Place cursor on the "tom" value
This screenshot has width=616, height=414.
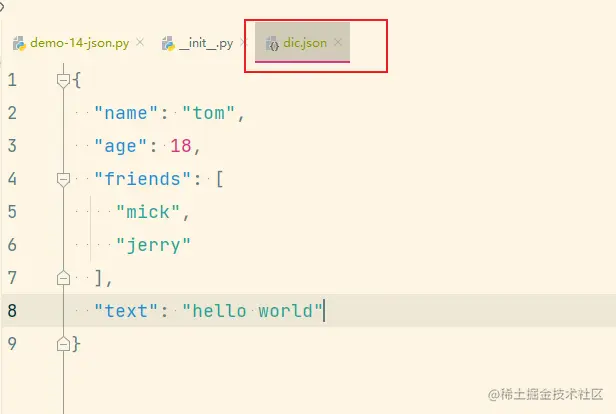click(209, 113)
